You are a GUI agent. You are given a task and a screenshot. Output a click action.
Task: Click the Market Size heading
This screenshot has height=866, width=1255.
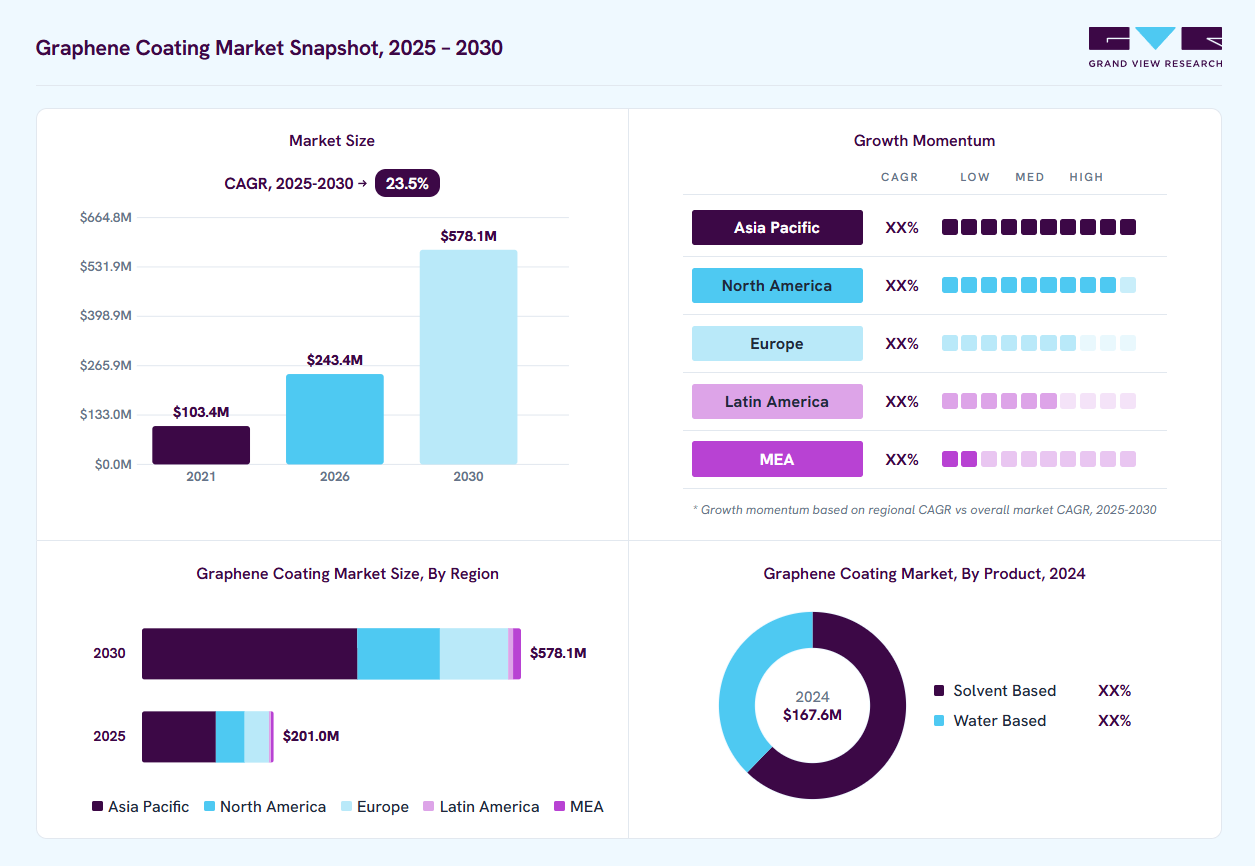tap(332, 141)
